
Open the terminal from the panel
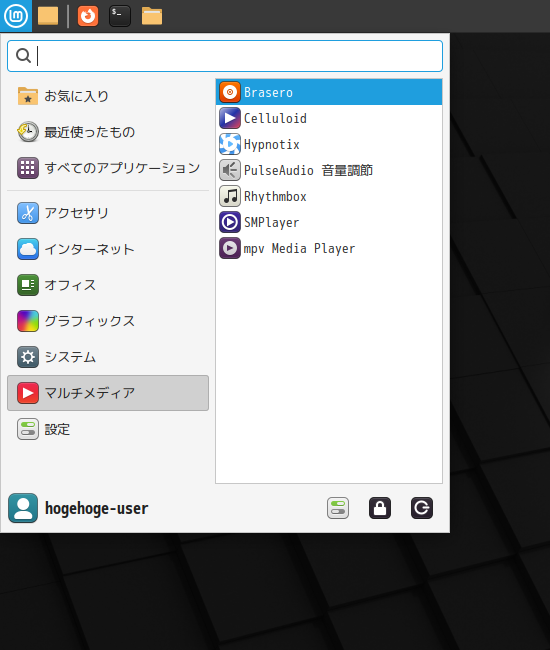(x=120, y=16)
